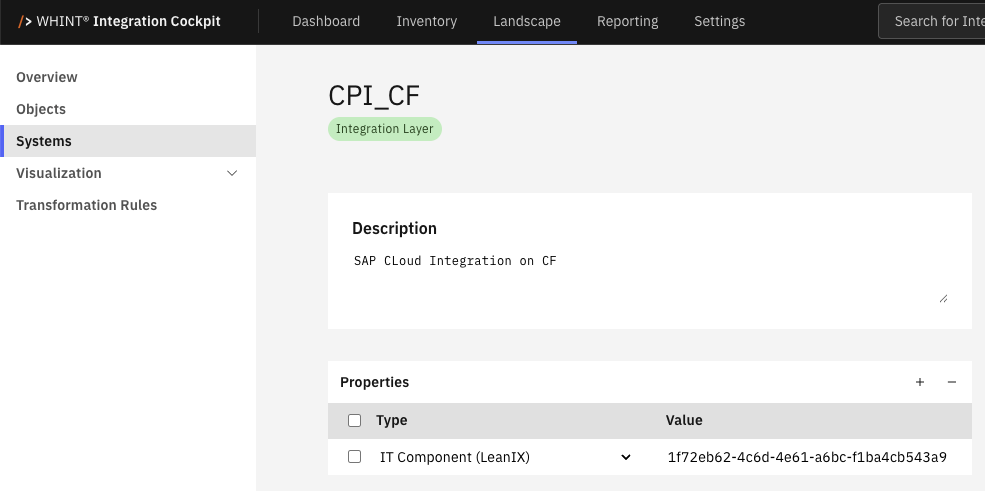The height and width of the screenshot is (491, 985).
Task: Click the plus icon to add property
Action: click(x=920, y=382)
